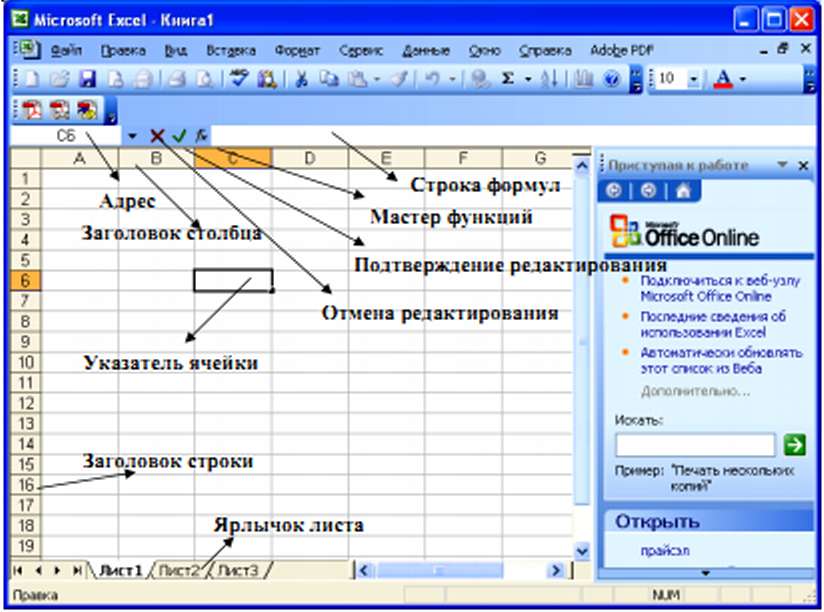Paste using the clipboard icon
This screenshot has height=612, width=824.
(358, 79)
